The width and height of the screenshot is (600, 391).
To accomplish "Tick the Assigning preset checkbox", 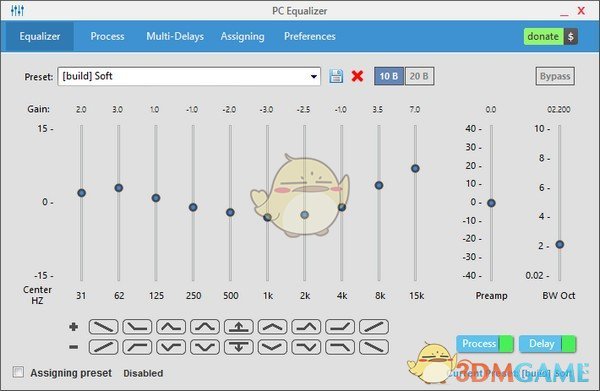I will pos(18,372).
